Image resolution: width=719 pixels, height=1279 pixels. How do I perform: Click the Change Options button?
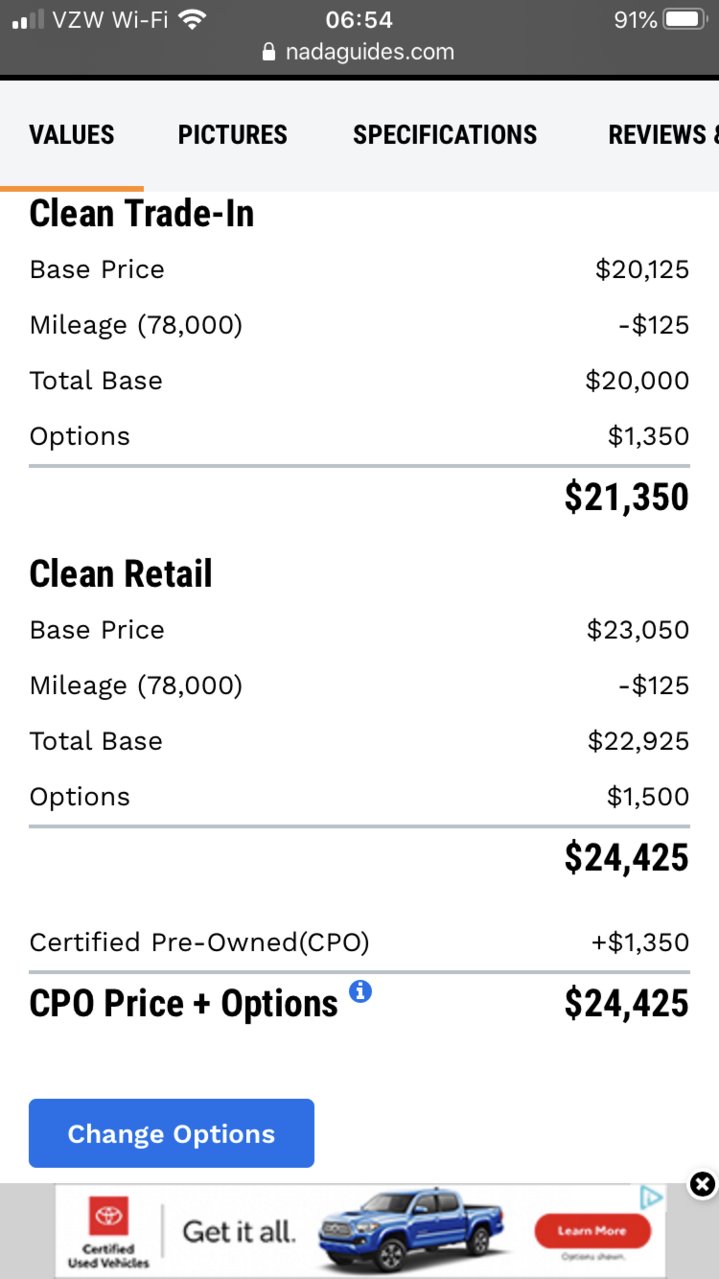171,1133
